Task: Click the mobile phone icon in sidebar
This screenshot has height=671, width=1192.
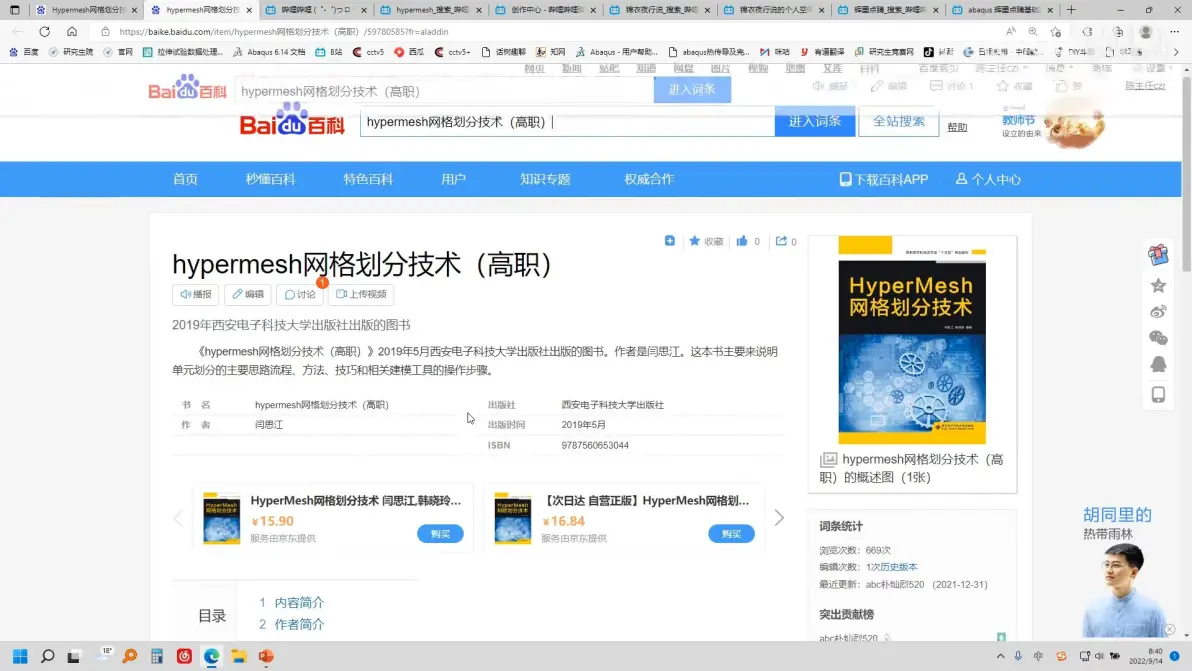Action: [x=1158, y=394]
